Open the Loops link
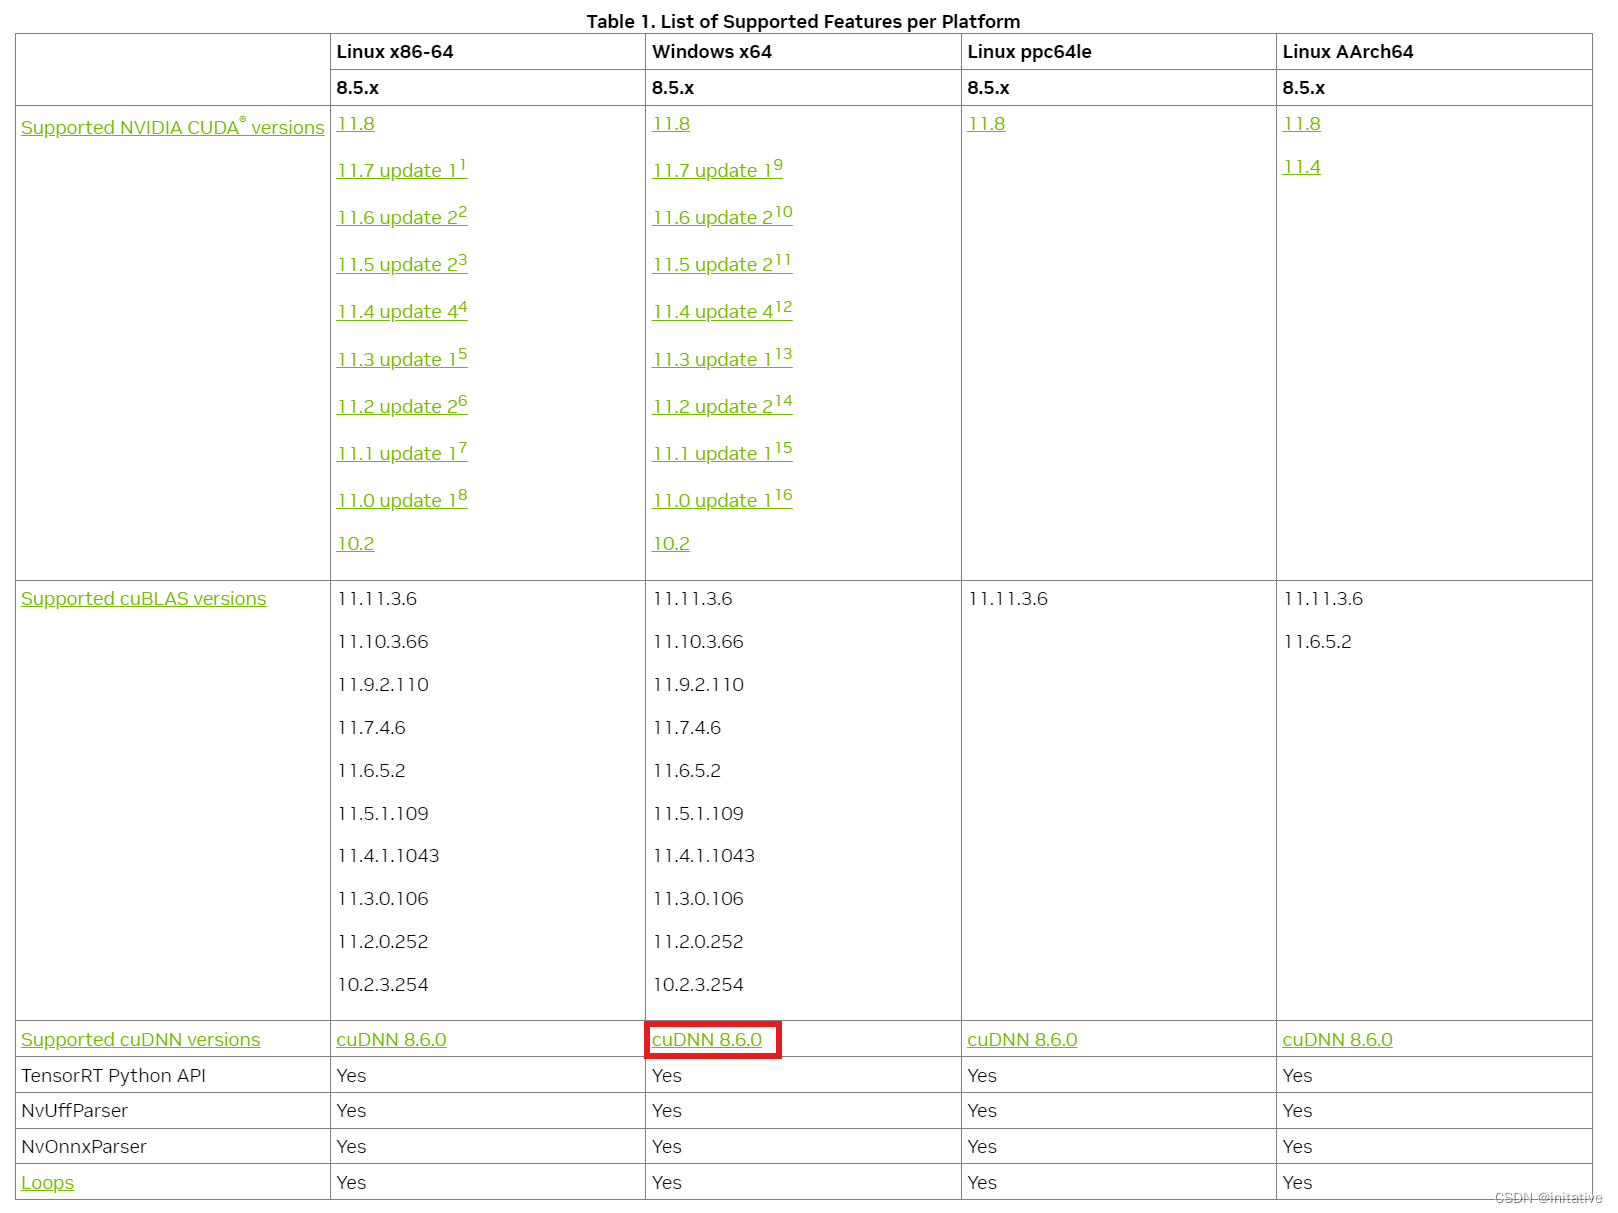Image resolution: width=1618 pixels, height=1213 pixels. point(47,1182)
